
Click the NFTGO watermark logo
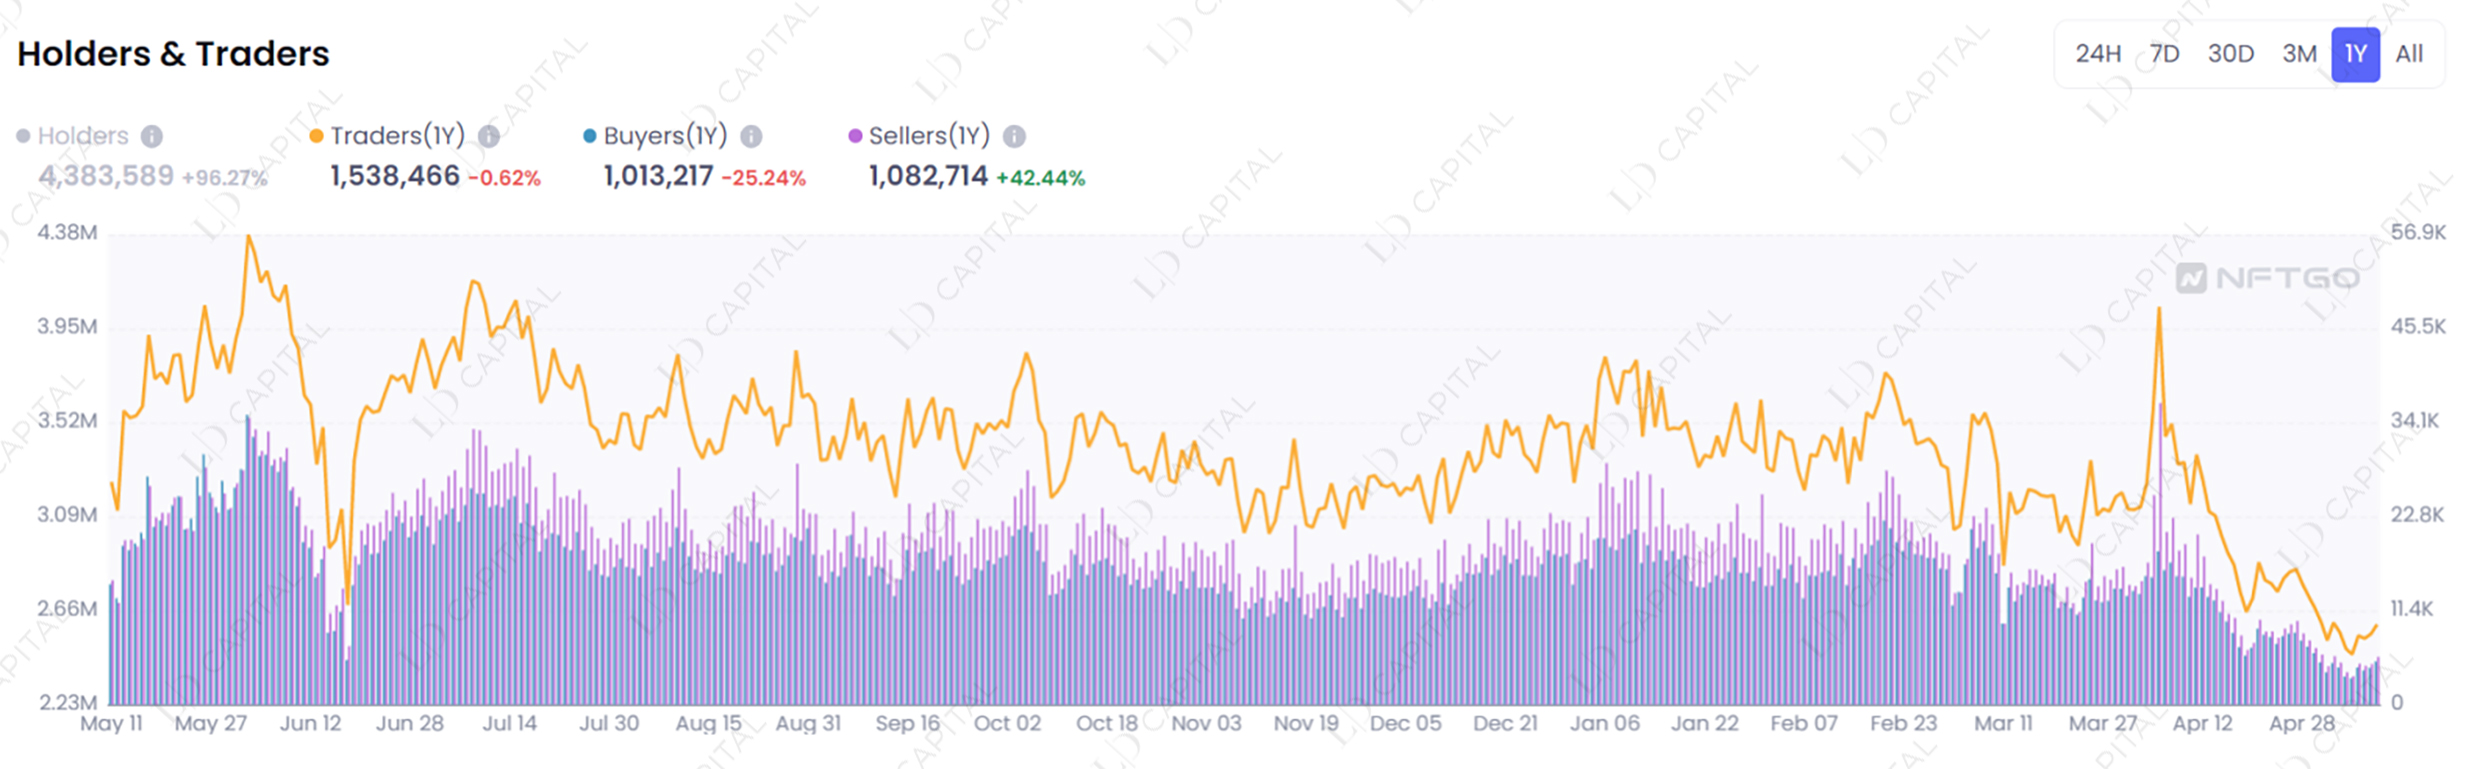pos(2267,278)
